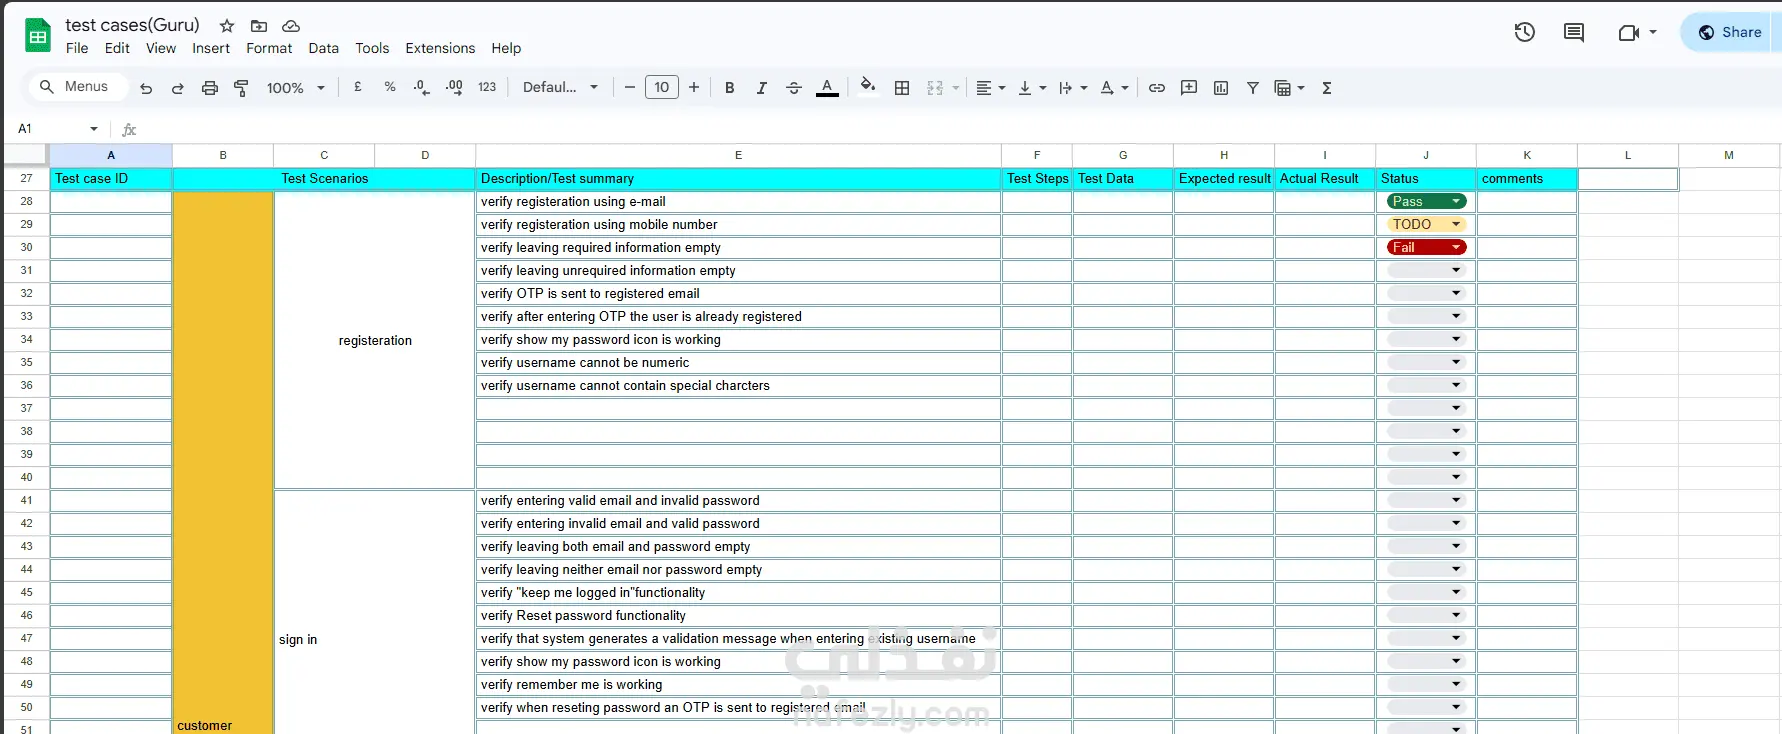The height and width of the screenshot is (734, 1782).
Task: Open the fill color paint bucket
Action: [868, 87]
